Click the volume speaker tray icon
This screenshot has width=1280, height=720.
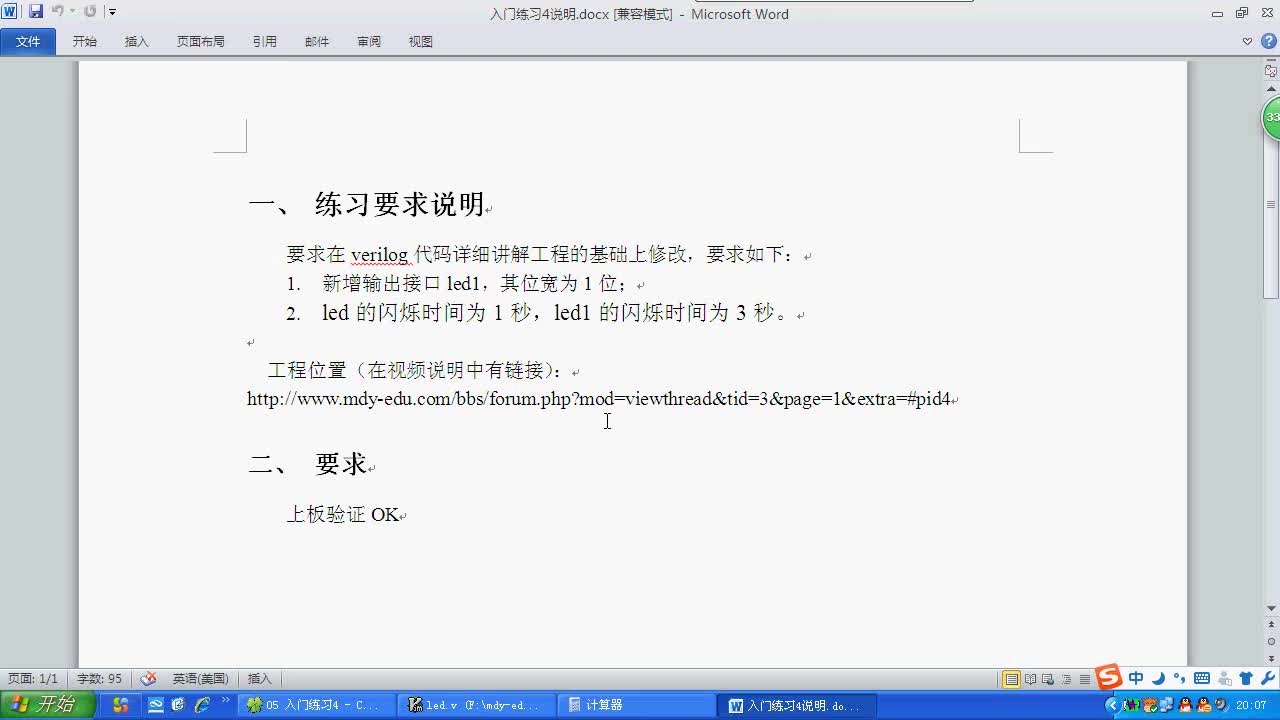coord(1221,705)
